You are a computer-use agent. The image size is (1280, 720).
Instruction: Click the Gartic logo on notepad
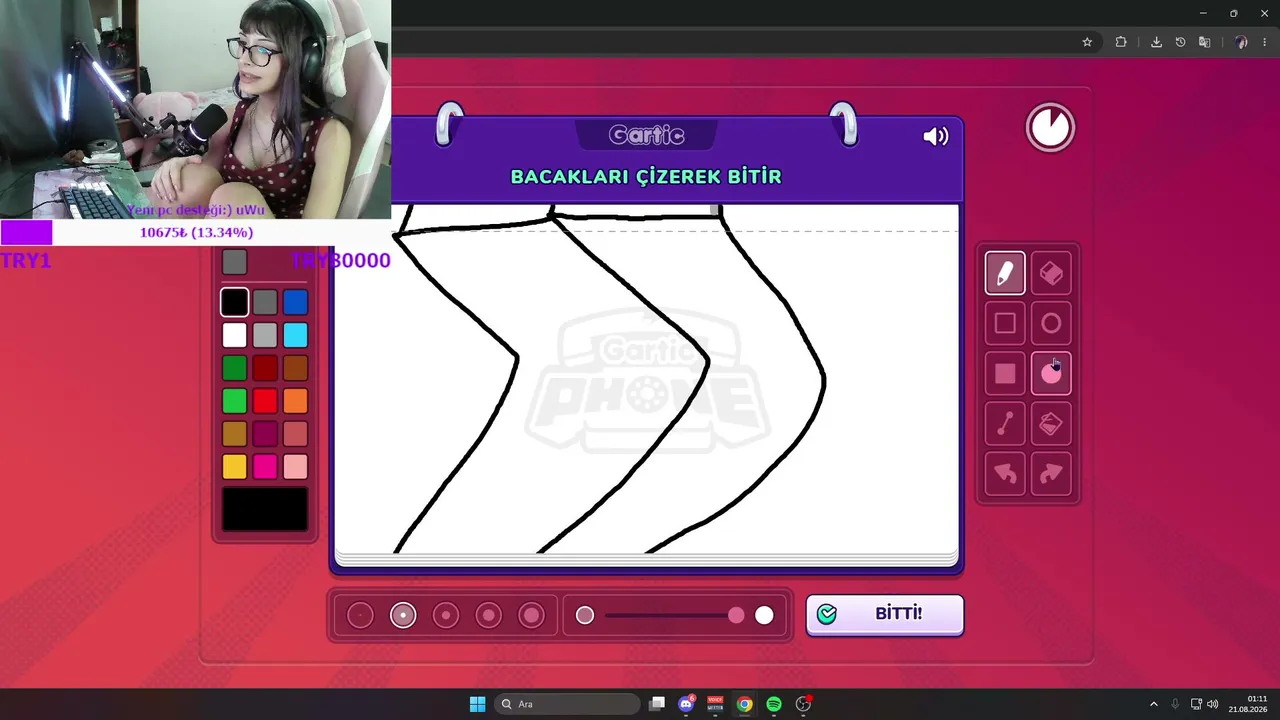[647, 135]
